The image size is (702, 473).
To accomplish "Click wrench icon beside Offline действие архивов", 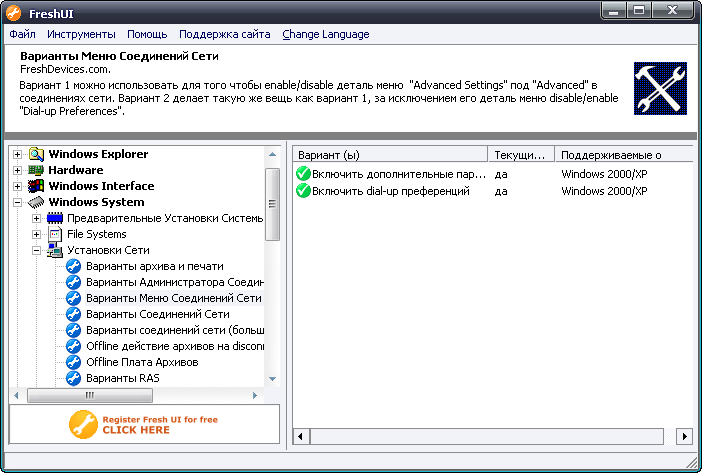I will click(73, 346).
